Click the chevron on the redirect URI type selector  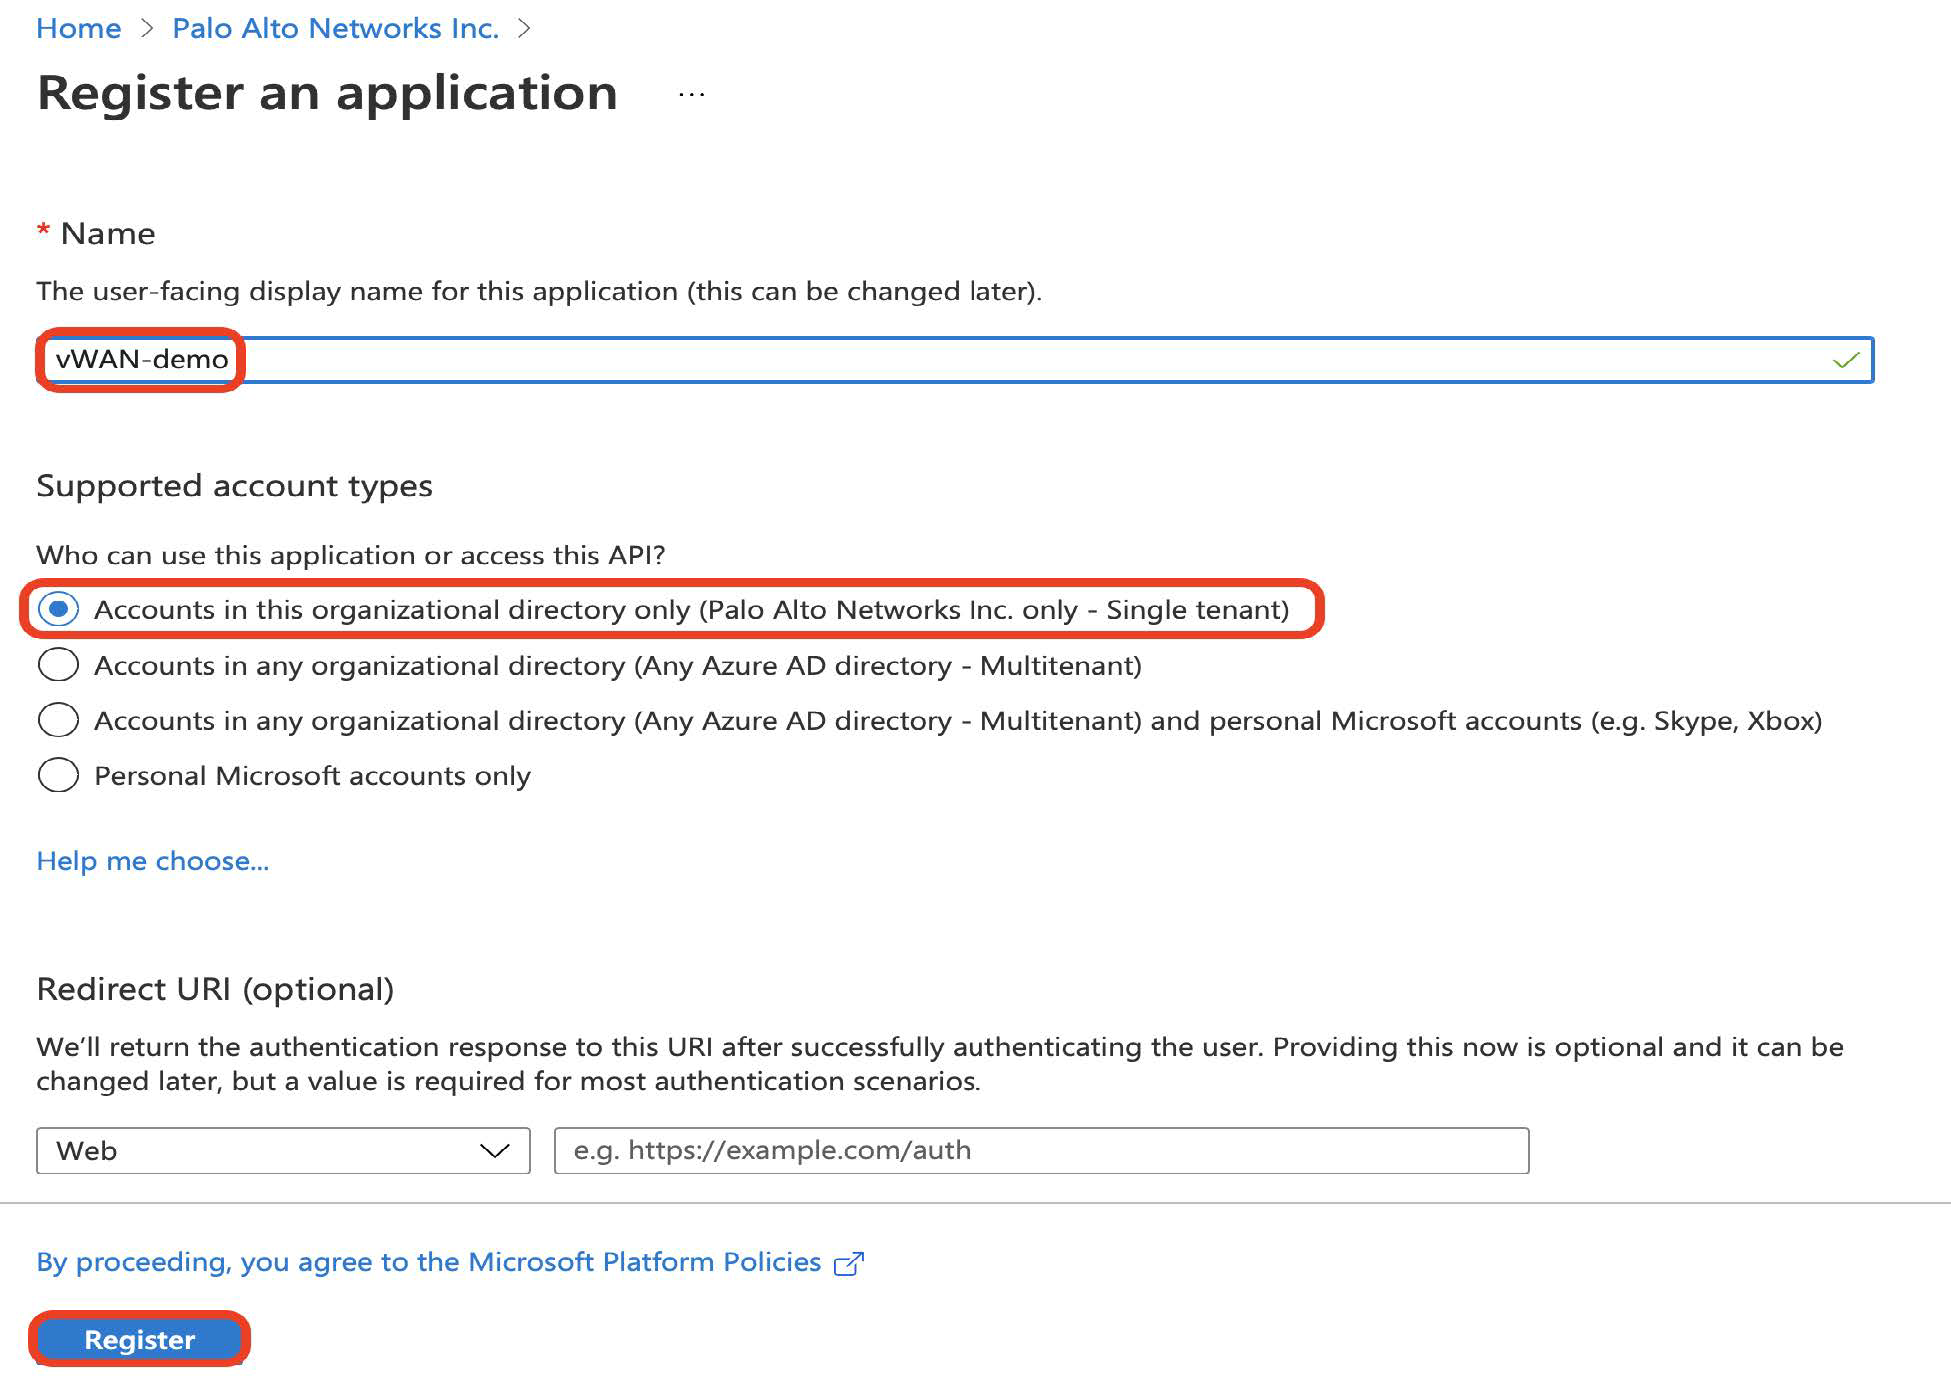pos(497,1151)
